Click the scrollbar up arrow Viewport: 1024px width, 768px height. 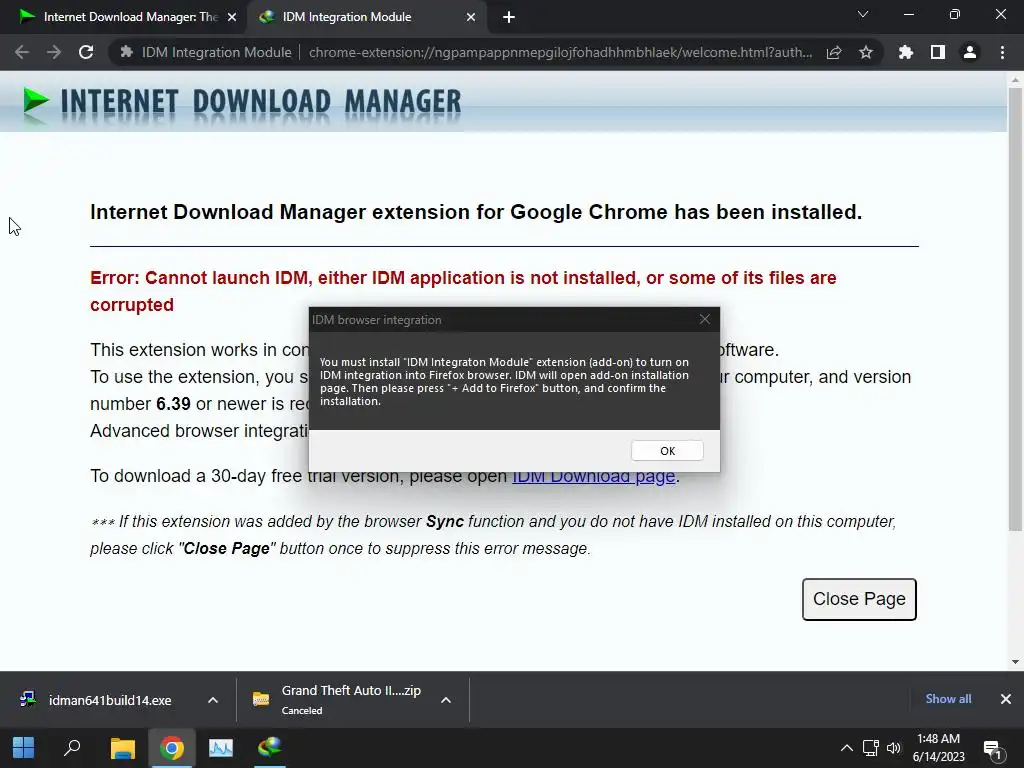pyautogui.click(x=1015, y=80)
